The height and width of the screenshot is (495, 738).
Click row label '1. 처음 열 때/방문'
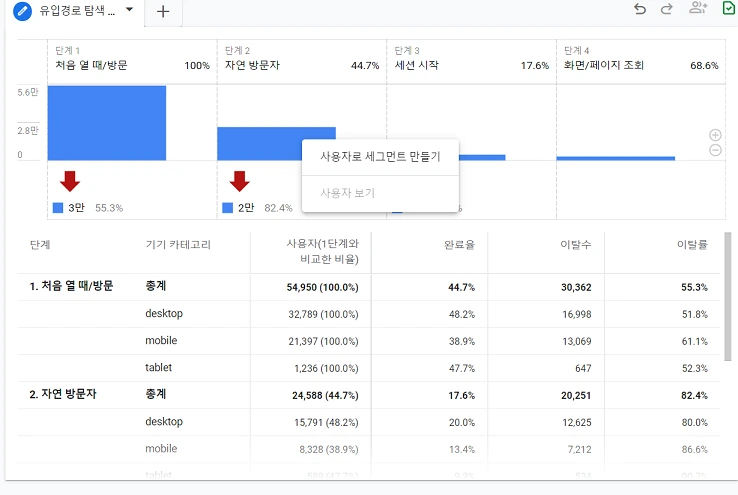point(72,286)
